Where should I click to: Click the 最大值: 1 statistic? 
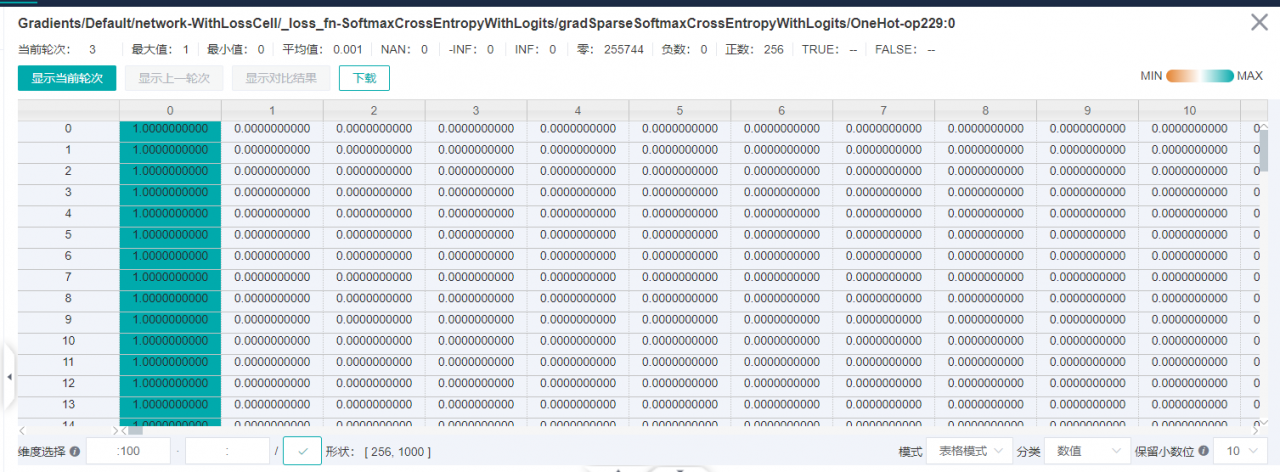160,49
